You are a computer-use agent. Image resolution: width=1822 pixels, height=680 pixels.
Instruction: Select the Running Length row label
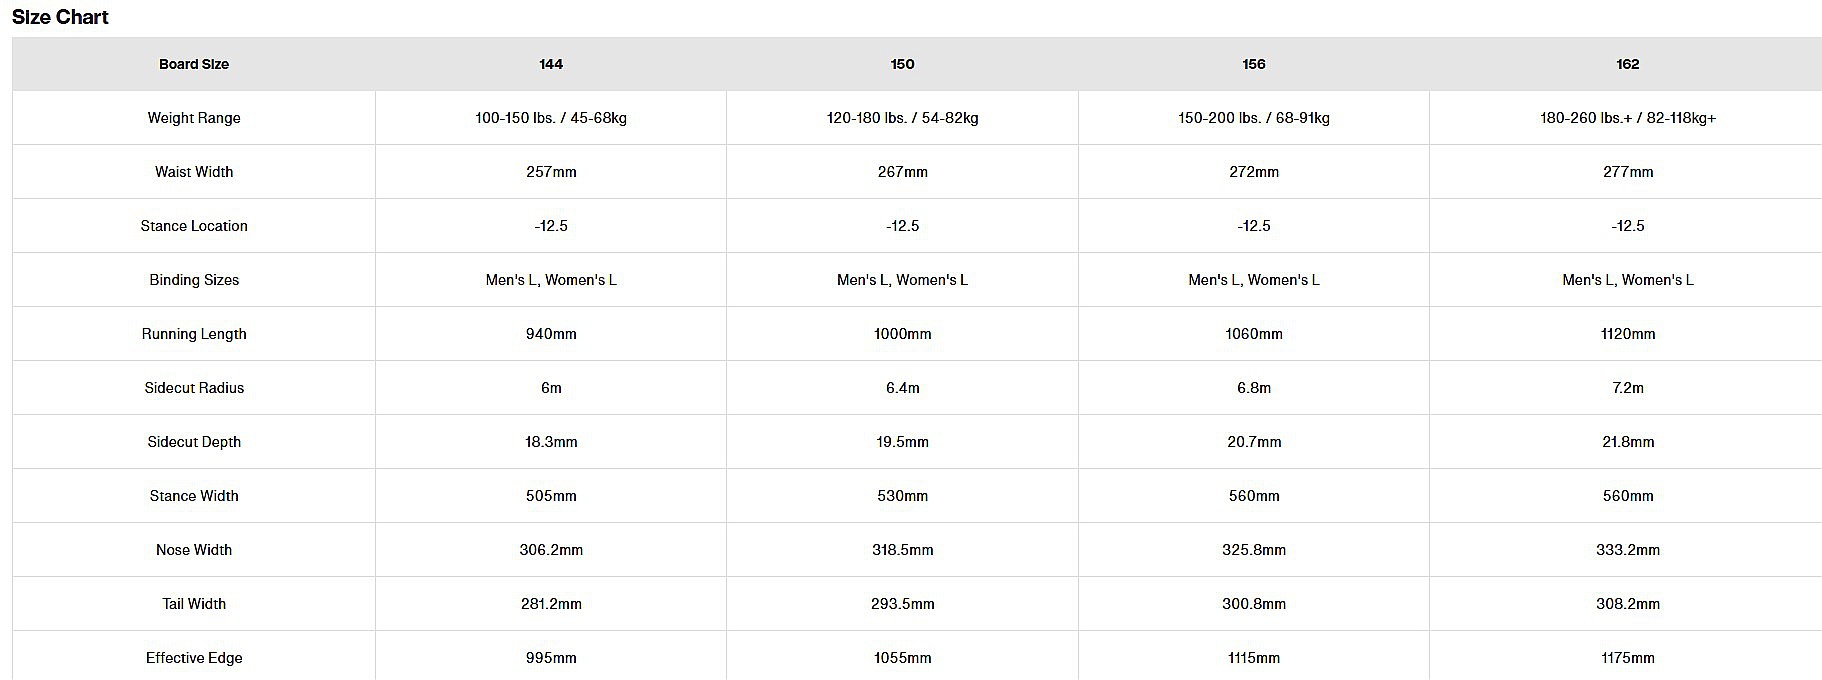pos(194,334)
